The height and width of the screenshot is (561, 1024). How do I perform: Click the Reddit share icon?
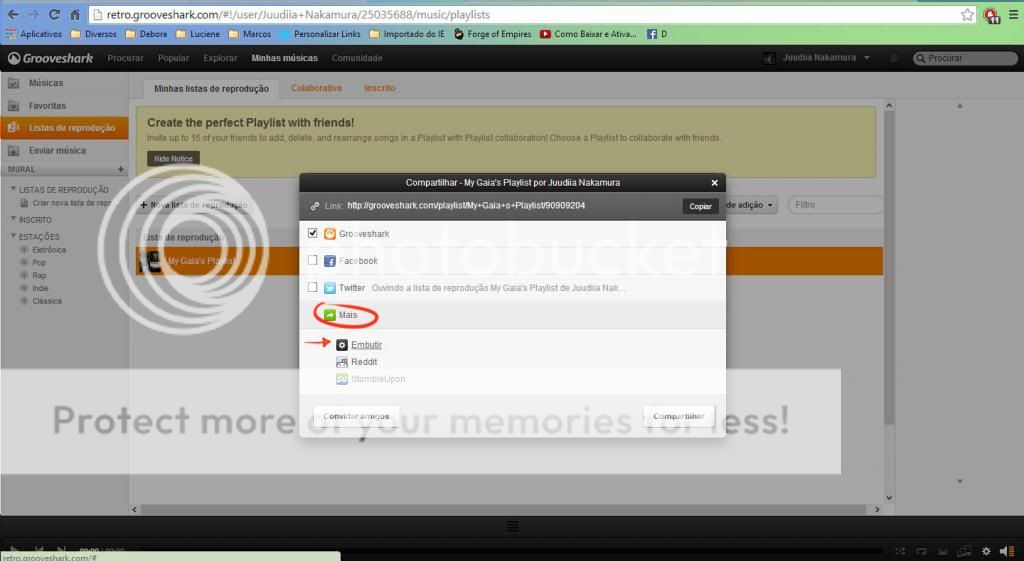[x=342, y=362]
